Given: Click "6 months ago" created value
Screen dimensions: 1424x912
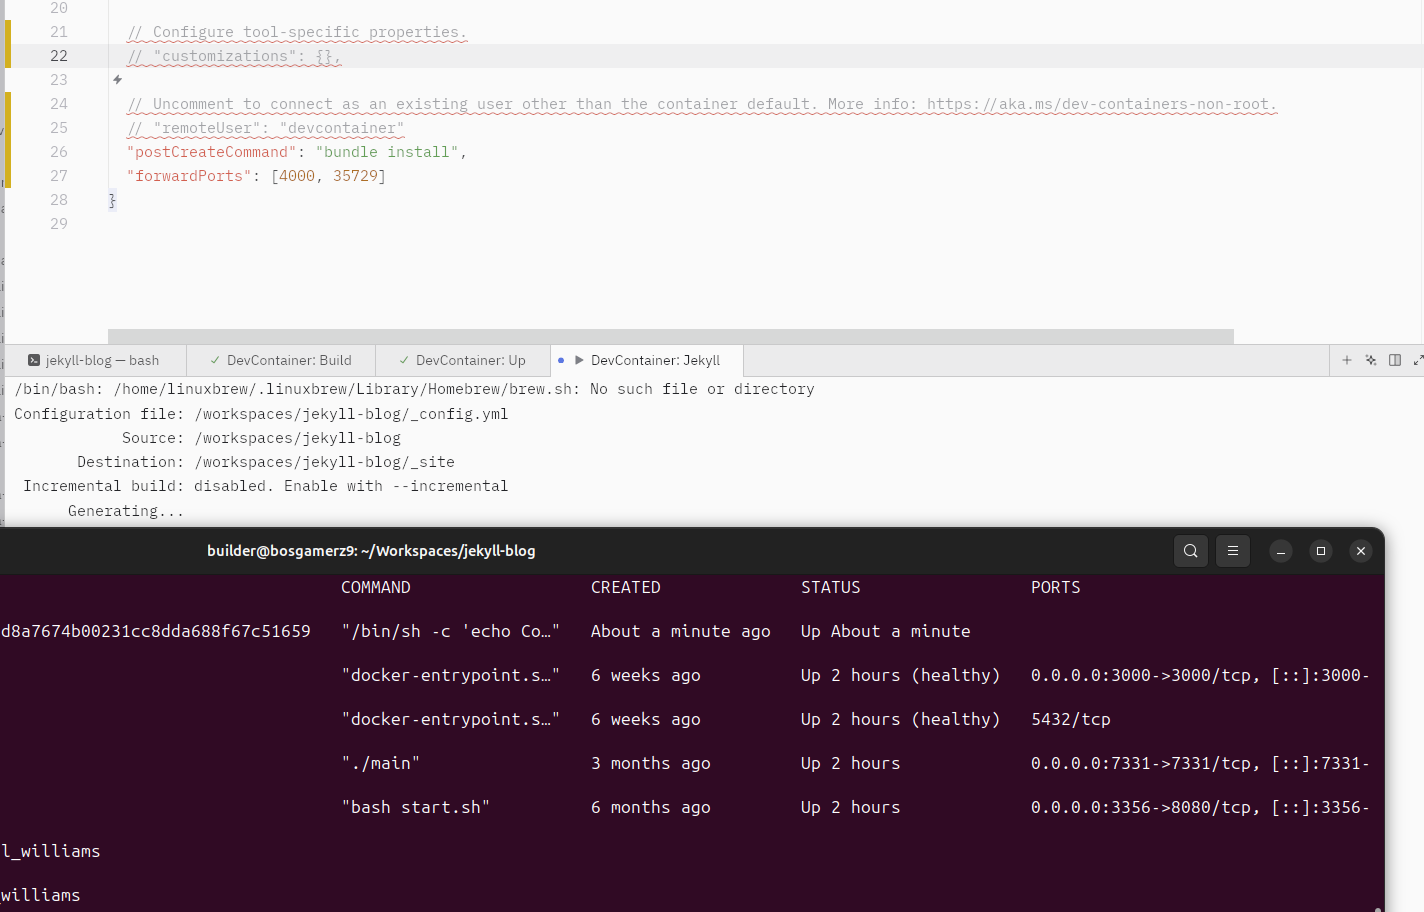Looking at the screenshot, I should coord(651,807).
